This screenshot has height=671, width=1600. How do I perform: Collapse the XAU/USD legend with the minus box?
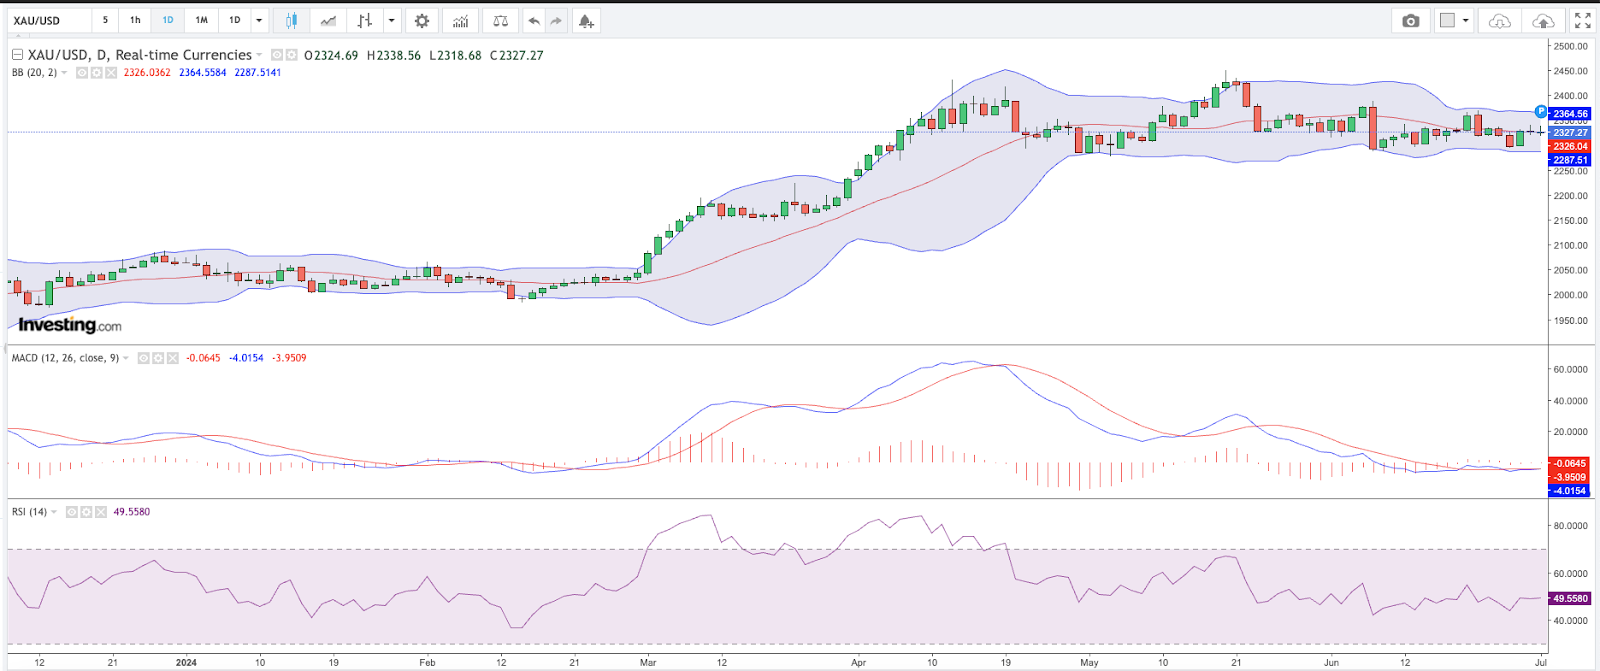17,55
